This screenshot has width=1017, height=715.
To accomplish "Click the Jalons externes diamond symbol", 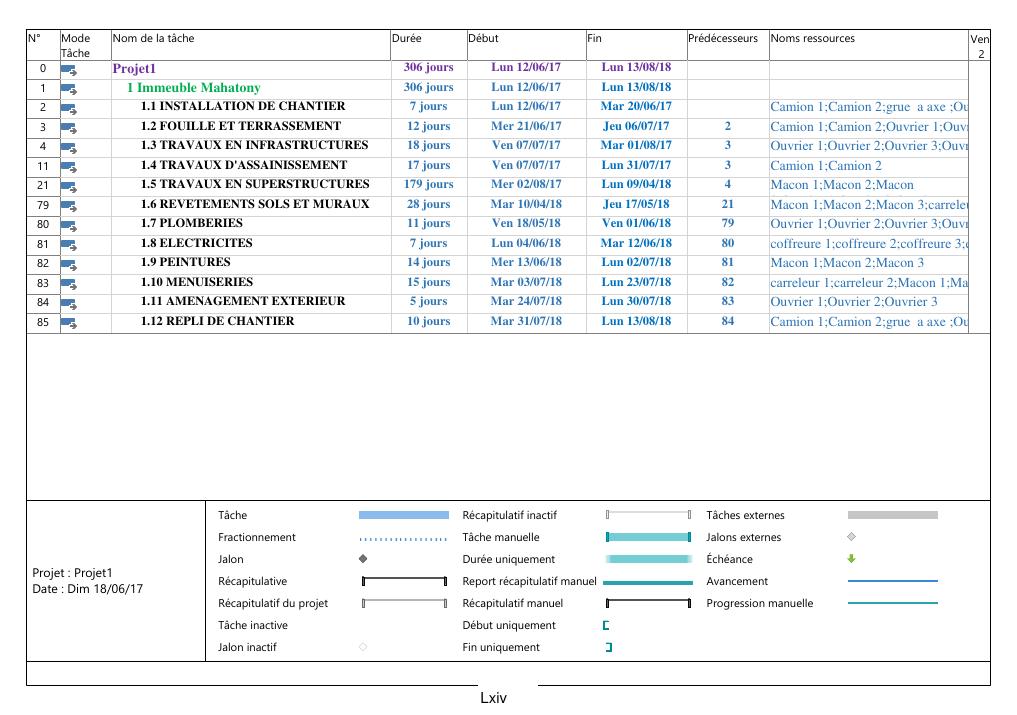I will coord(851,538).
